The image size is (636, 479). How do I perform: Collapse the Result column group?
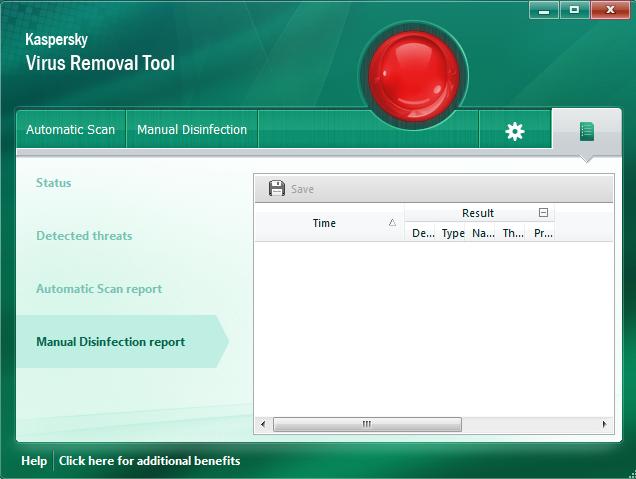(x=543, y=213)
